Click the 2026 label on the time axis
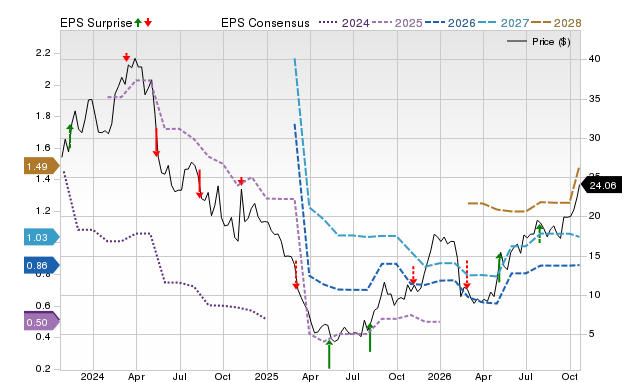Image resolution: width=640 pixels, height=382 pixels. coord(439,376)
